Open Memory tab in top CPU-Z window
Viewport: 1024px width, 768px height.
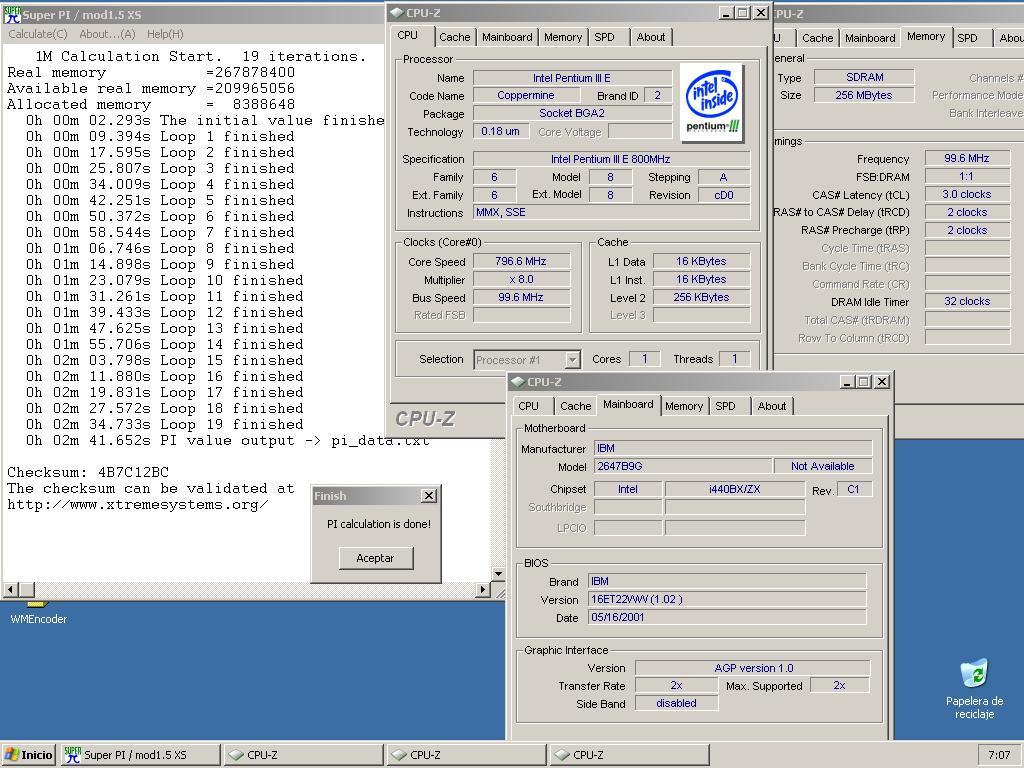point(562,37)
